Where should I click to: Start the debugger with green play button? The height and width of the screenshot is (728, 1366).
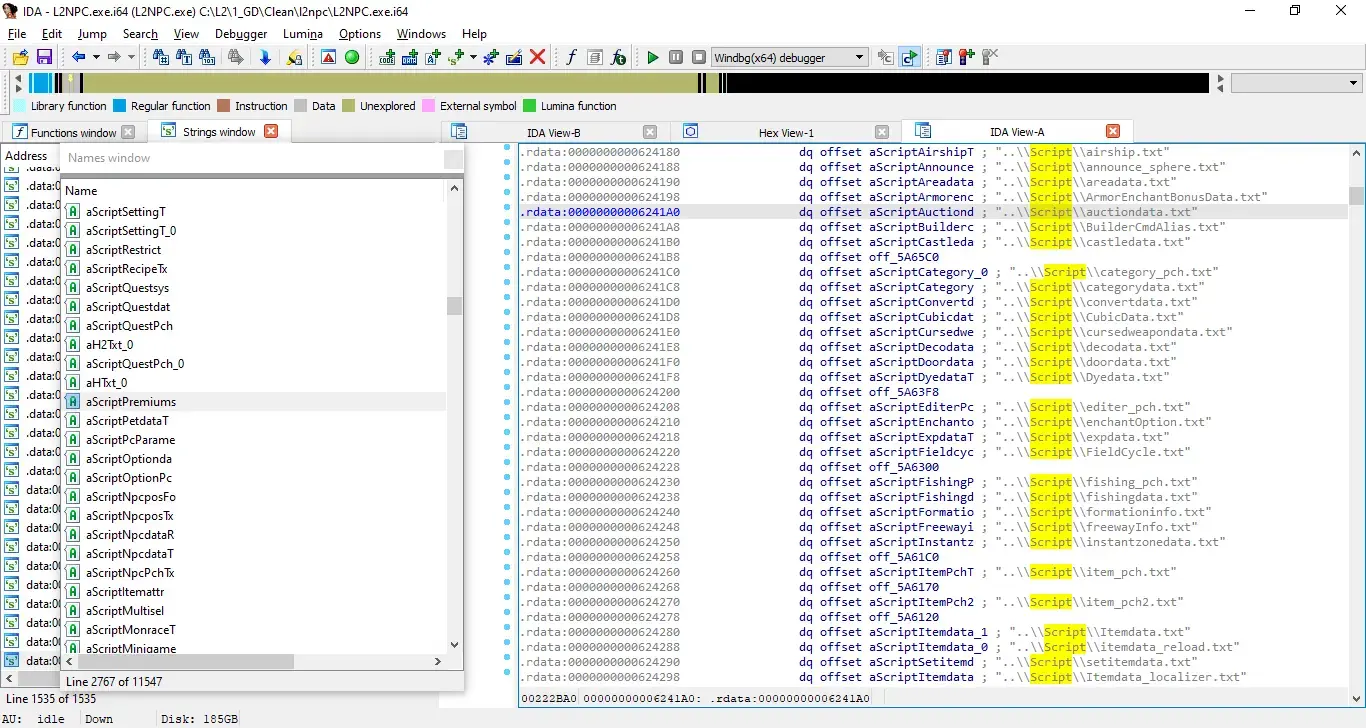point(653,57)
